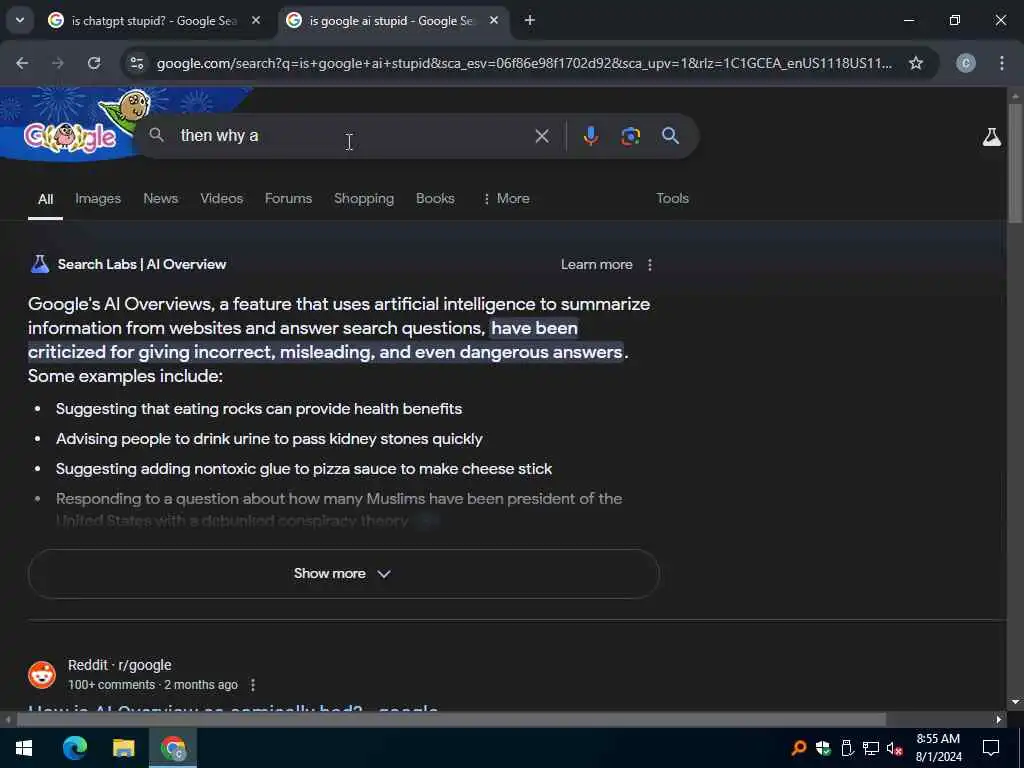View site information icon in address bar
The width and height of the screenshot is (1024, 768).
coord(136,63)
